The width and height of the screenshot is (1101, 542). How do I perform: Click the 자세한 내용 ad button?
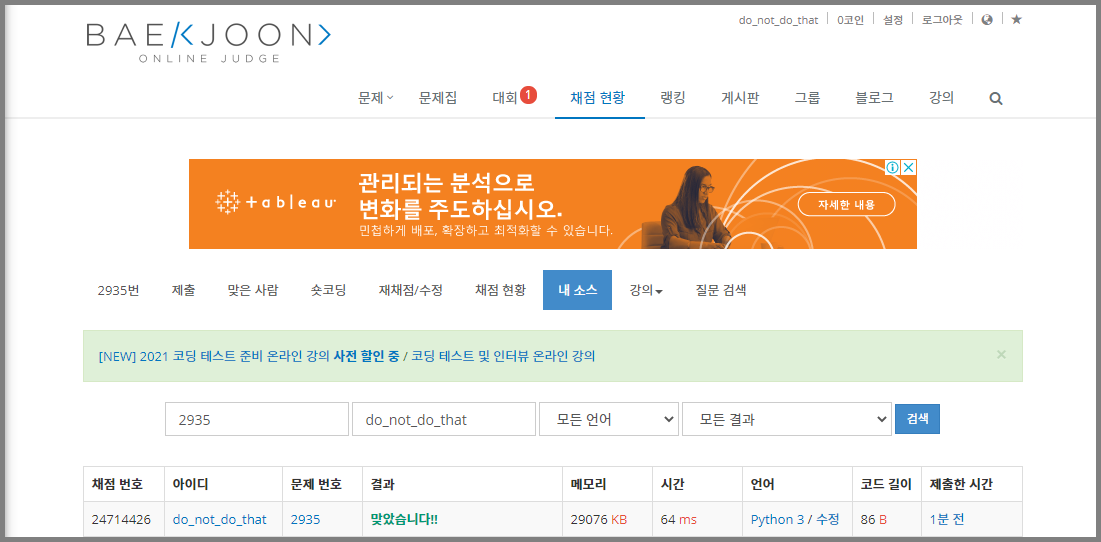847,204
